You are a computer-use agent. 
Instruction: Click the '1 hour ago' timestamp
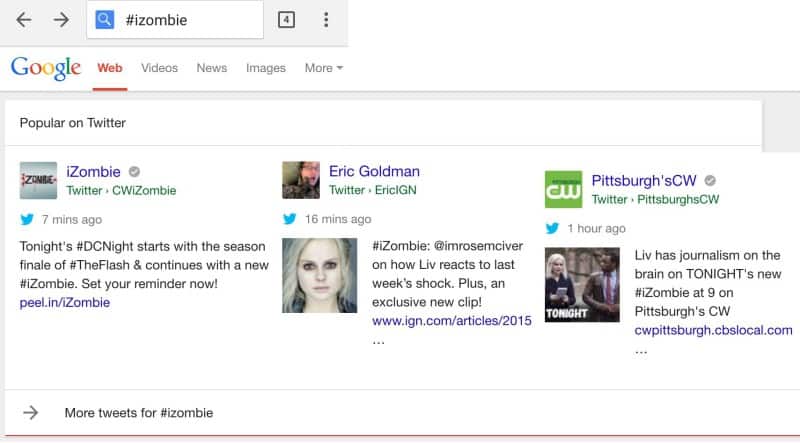click(x=596, y=228)
